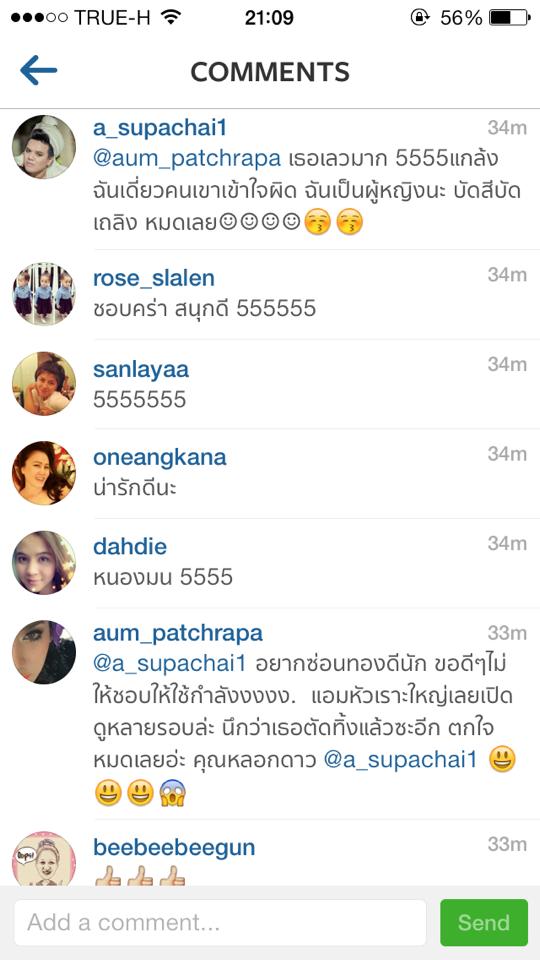Open beebeebeegun's cartoon avatar
This screenshot has width=540, height=960.
point(44,858)
